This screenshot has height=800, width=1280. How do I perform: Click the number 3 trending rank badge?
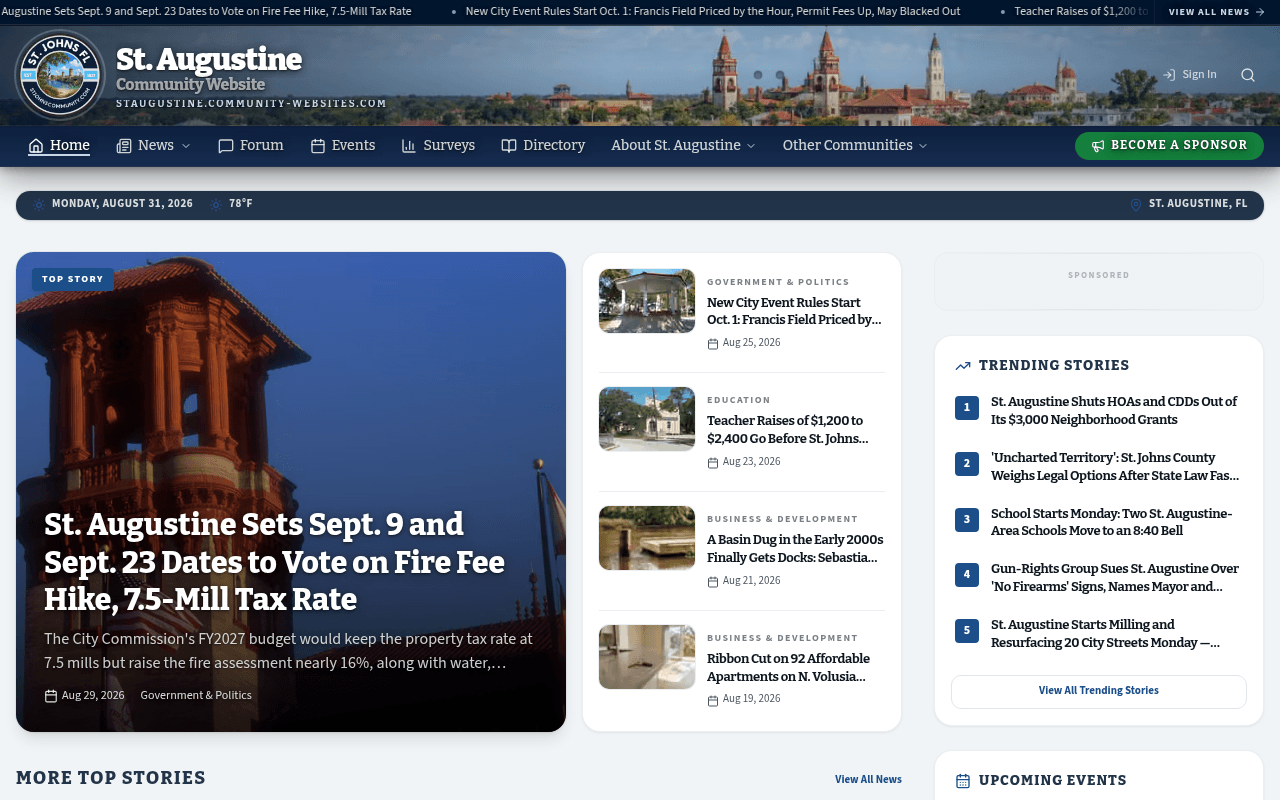[967, 520]
